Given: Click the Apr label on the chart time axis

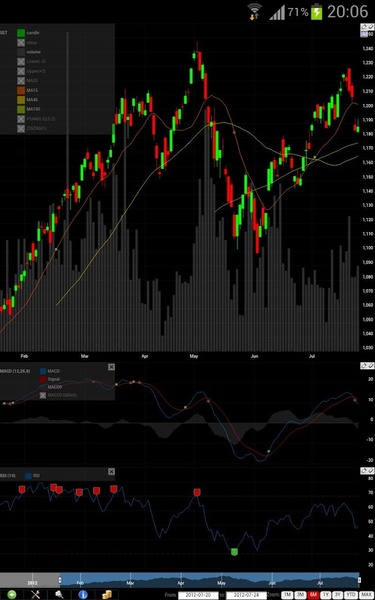Looking at the screenshot, I should click(x=145, y=356).
